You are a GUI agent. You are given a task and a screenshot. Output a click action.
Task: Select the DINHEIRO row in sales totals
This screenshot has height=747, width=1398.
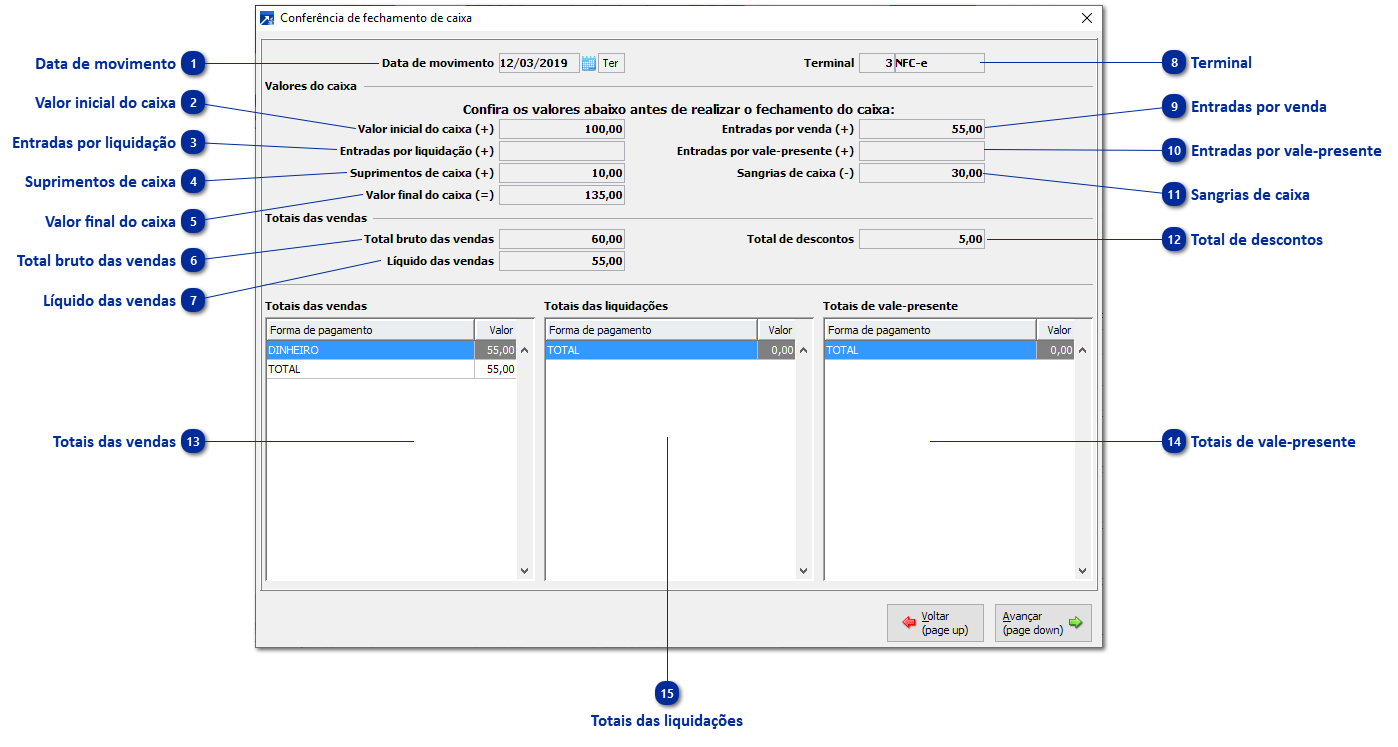pos(391,351)
